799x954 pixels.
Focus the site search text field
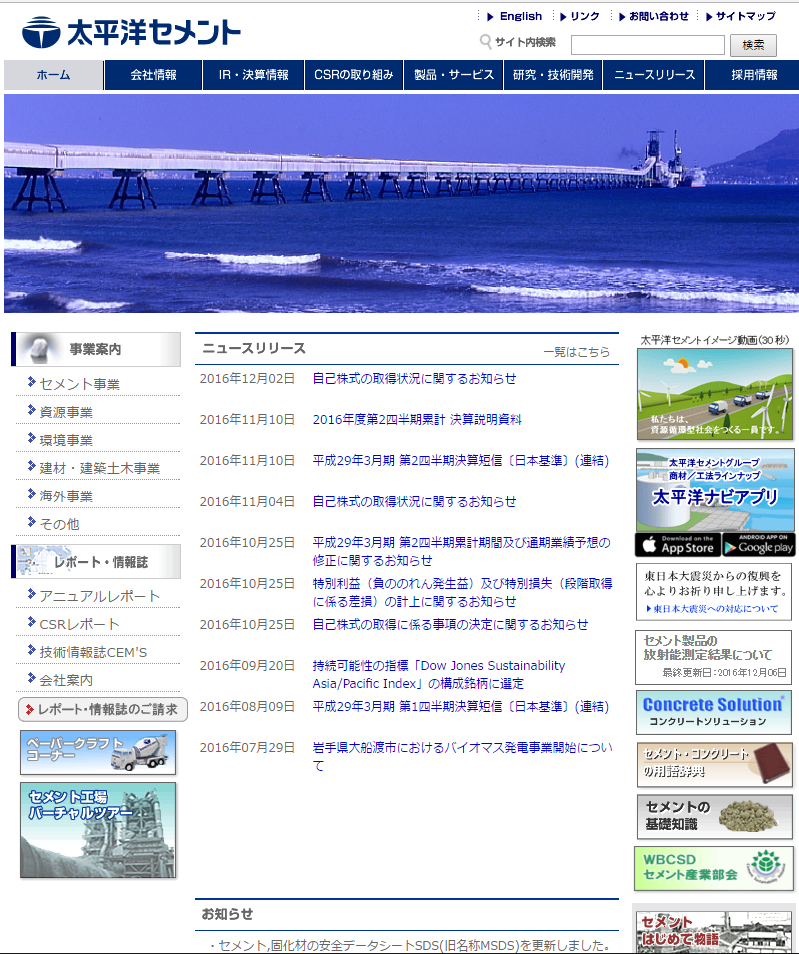tap(647, 45)
